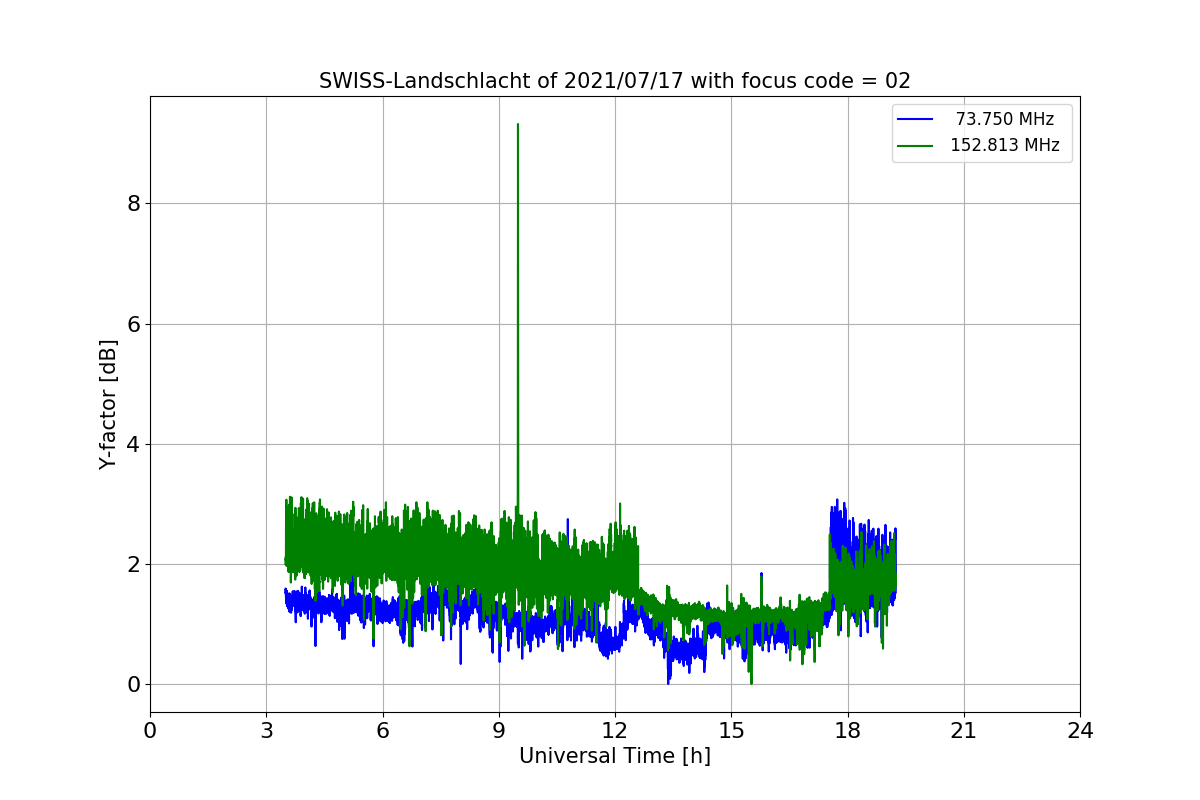This screenshot has width=1200, height=800.
Task: Select the '73.750 MHz' legend label
Action: [1005, 120]
